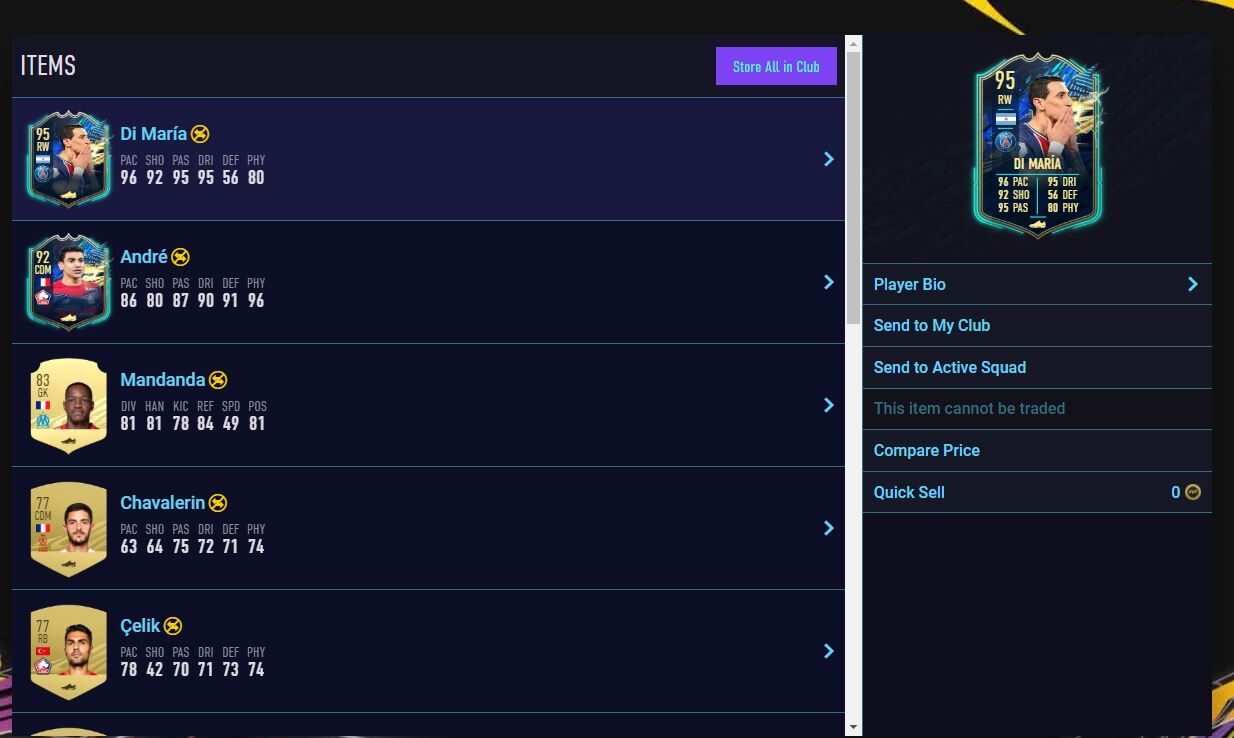Choose Send to Active Squad
Screen dimensions: 1234x738
pos(950,367)
